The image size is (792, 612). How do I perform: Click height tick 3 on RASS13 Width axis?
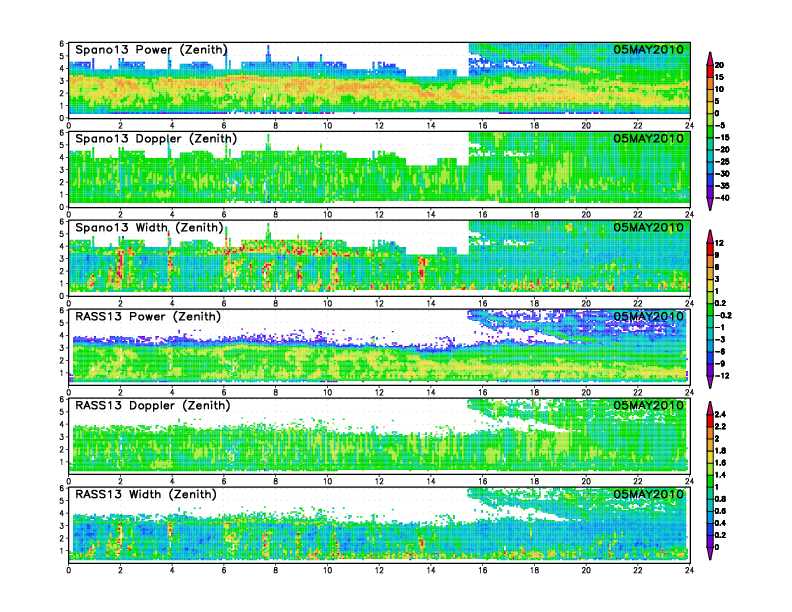tap(62, 526)
